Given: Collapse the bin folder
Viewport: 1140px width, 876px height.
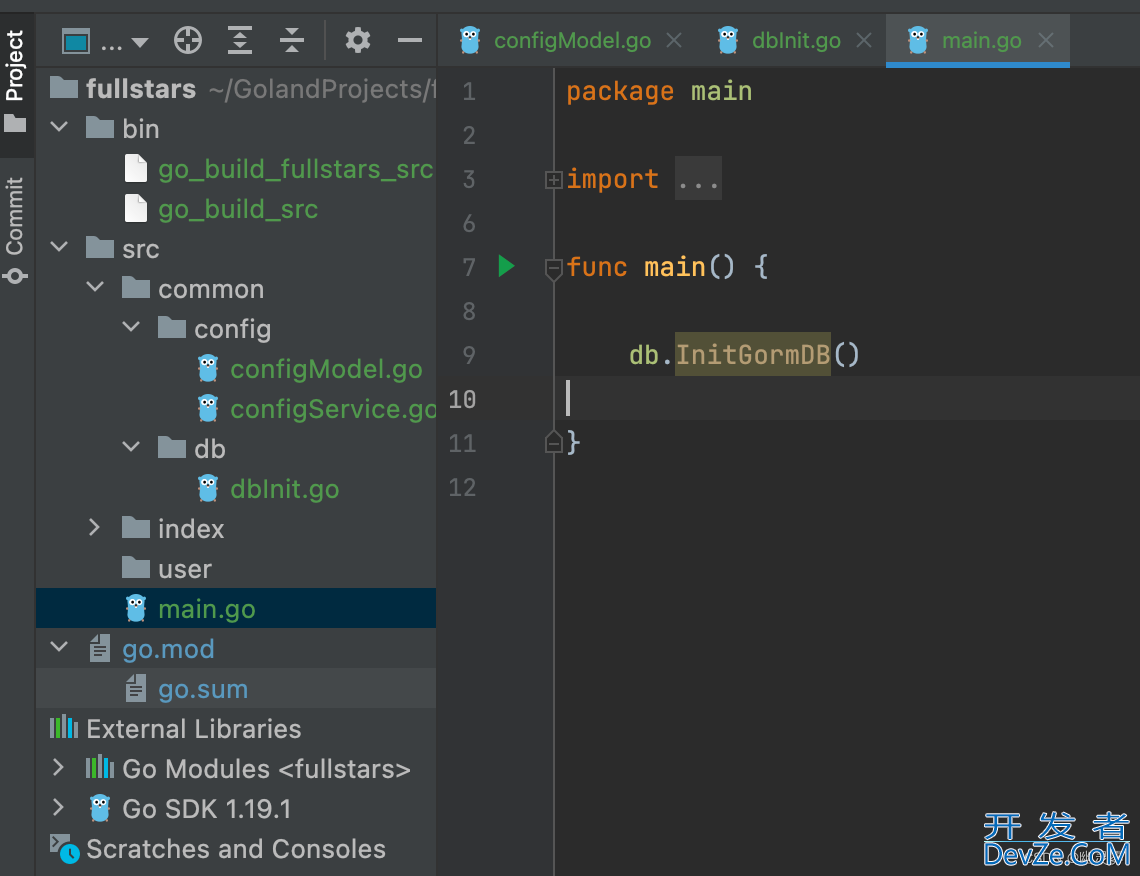Looking at the screenshot, I should tap(59, 129).
